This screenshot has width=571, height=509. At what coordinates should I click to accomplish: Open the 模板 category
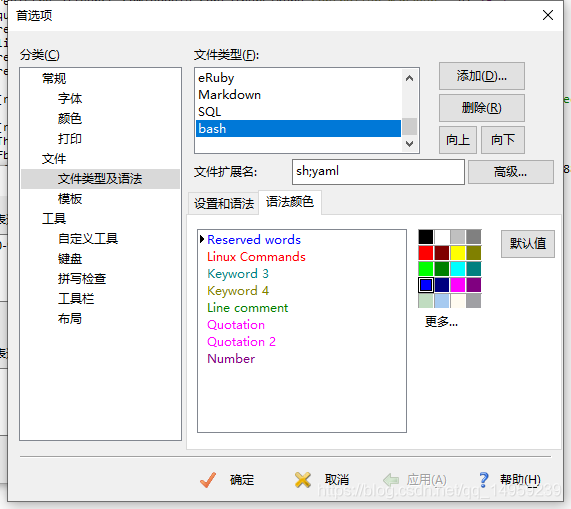[70, 198]
